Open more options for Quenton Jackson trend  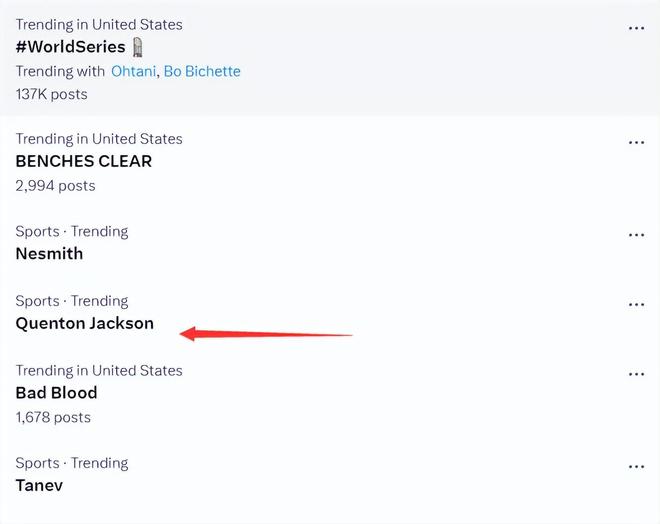click(636, 304)
